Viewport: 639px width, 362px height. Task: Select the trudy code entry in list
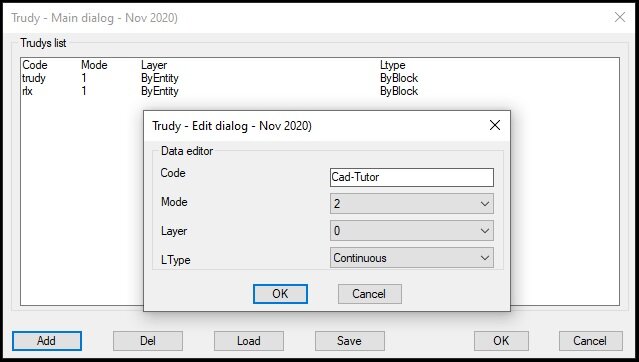(34, 78)
